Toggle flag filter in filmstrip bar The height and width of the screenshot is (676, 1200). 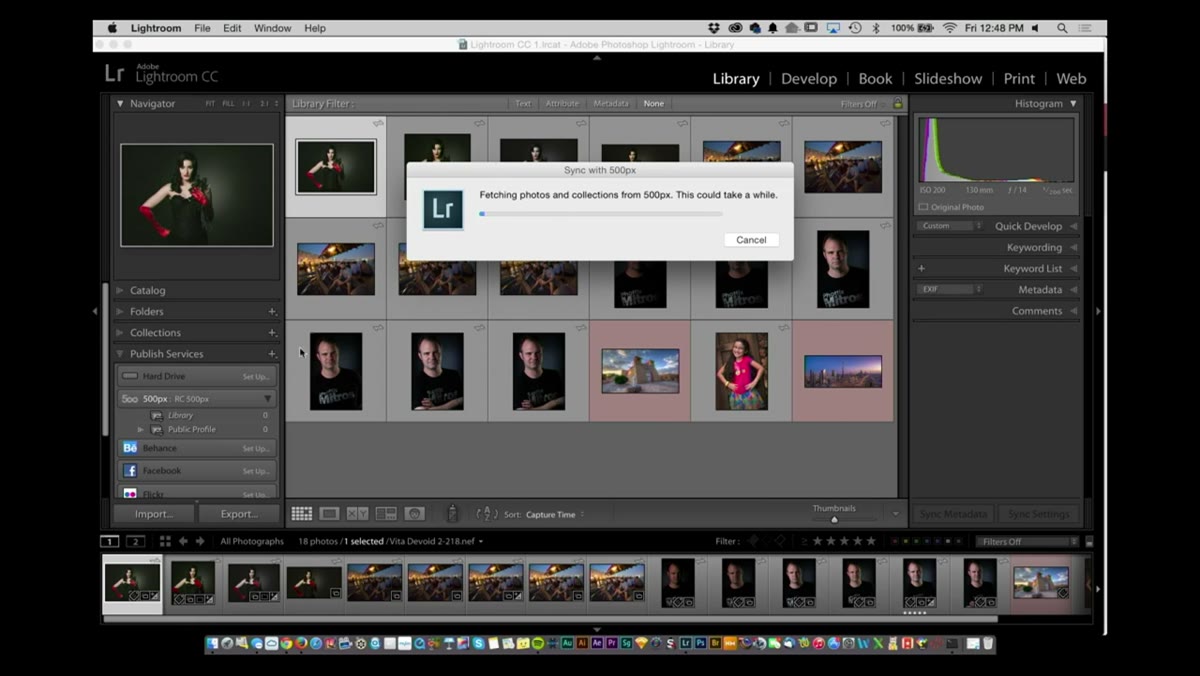754,541
